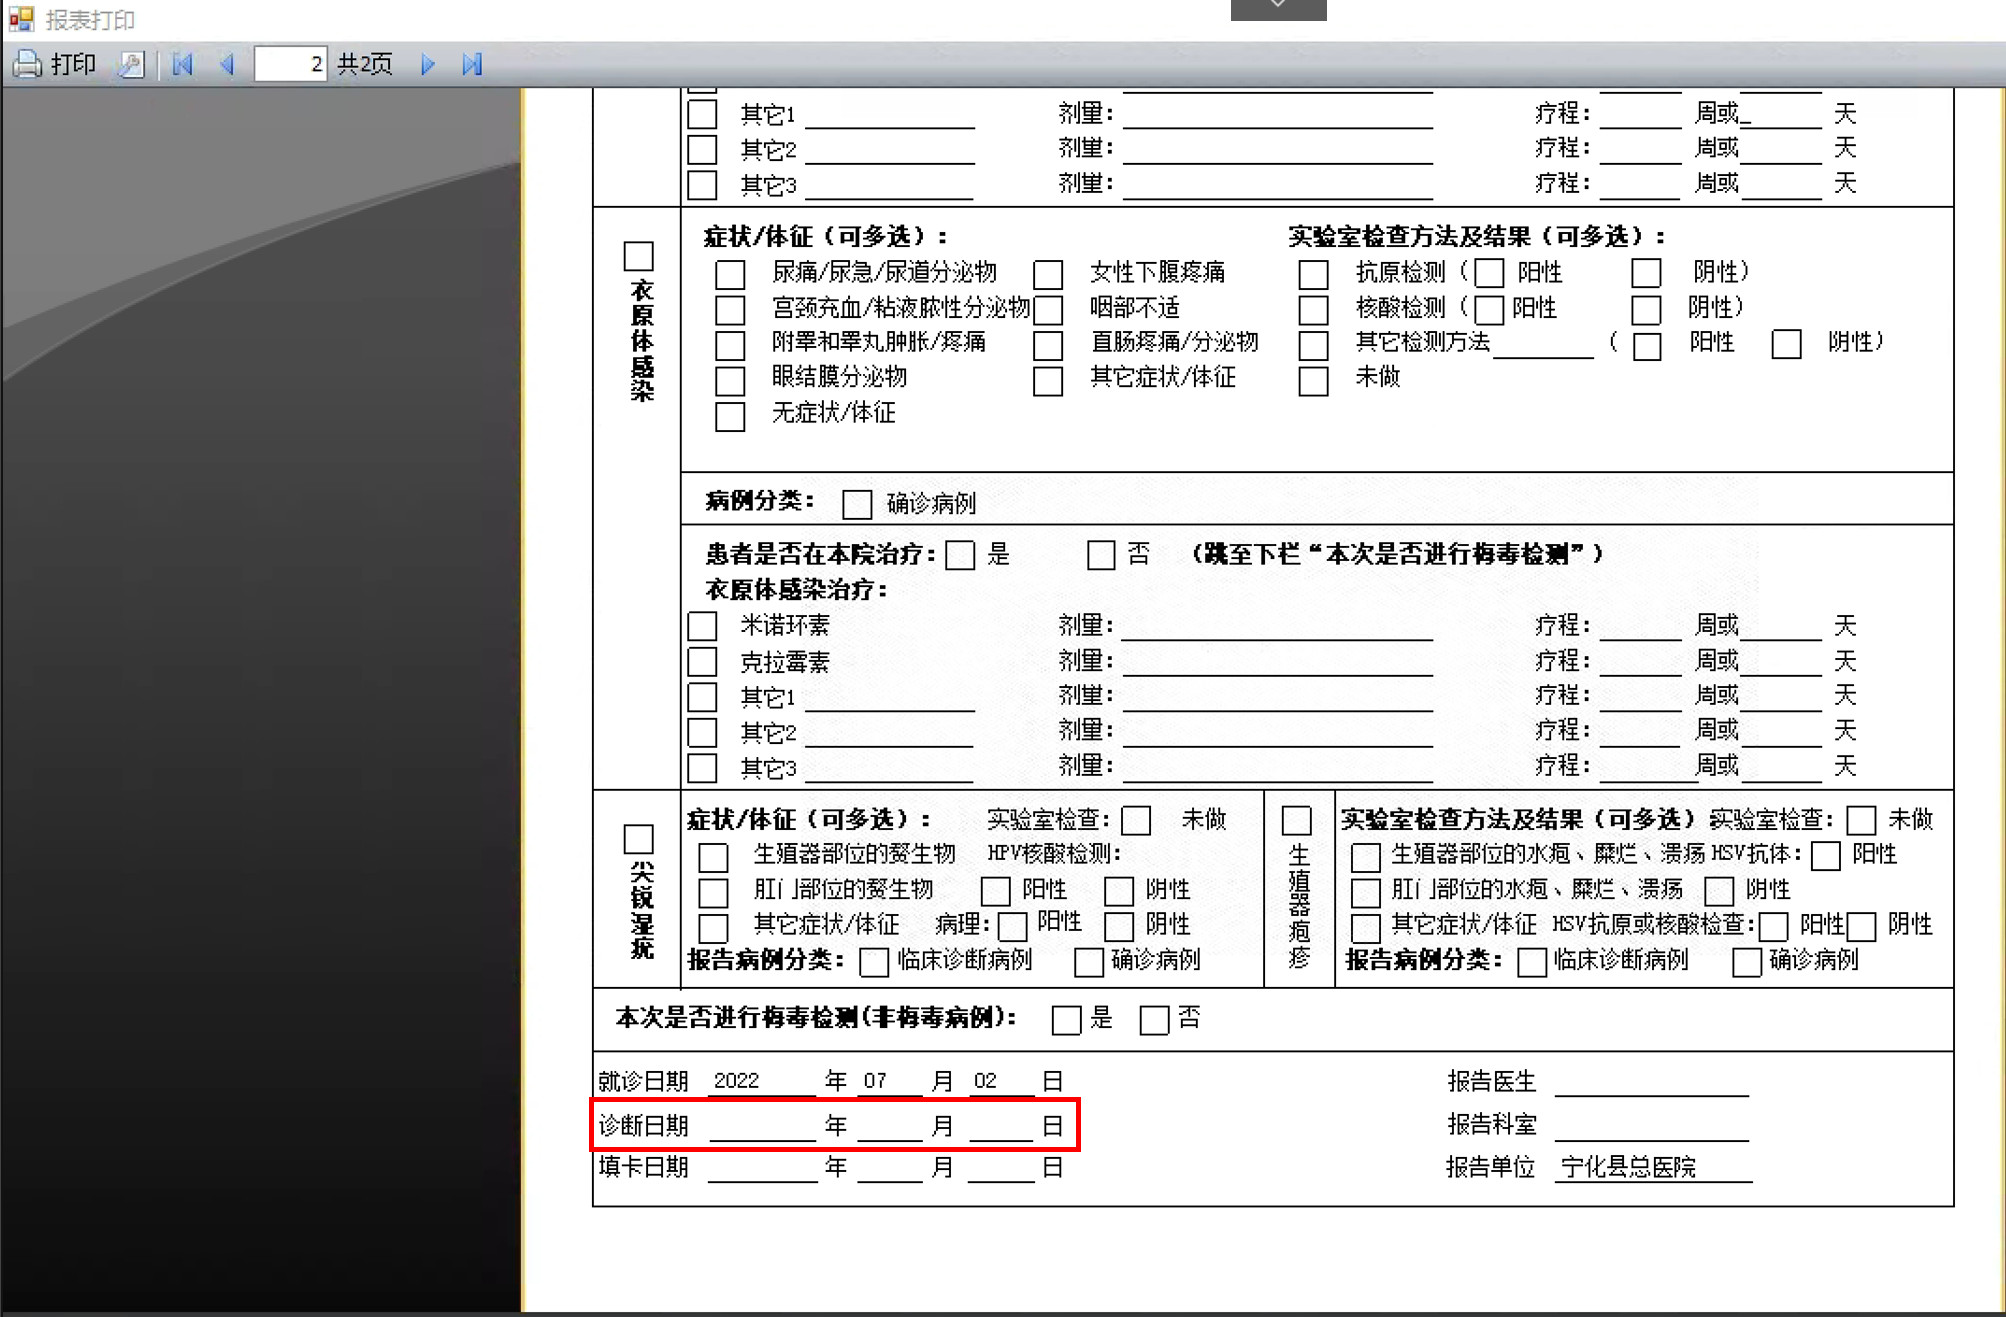Click the 报告医生 blank line
This screenshot has height=1317, width=2006.
pyautogui.click(x=1651, y=1083)
